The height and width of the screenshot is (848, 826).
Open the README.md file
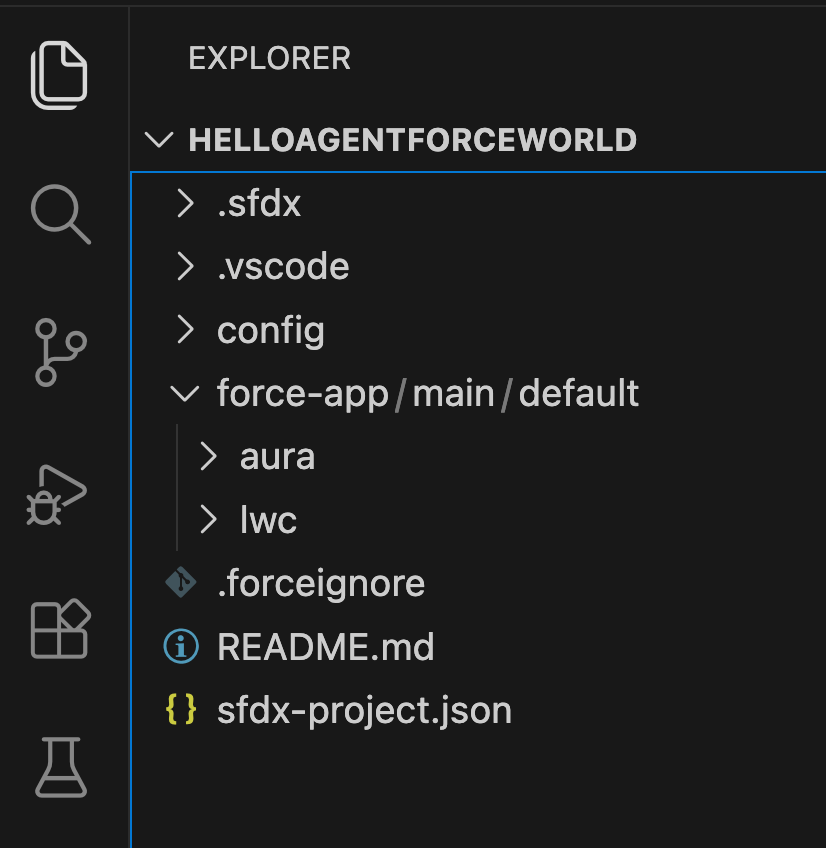(325, 647)
